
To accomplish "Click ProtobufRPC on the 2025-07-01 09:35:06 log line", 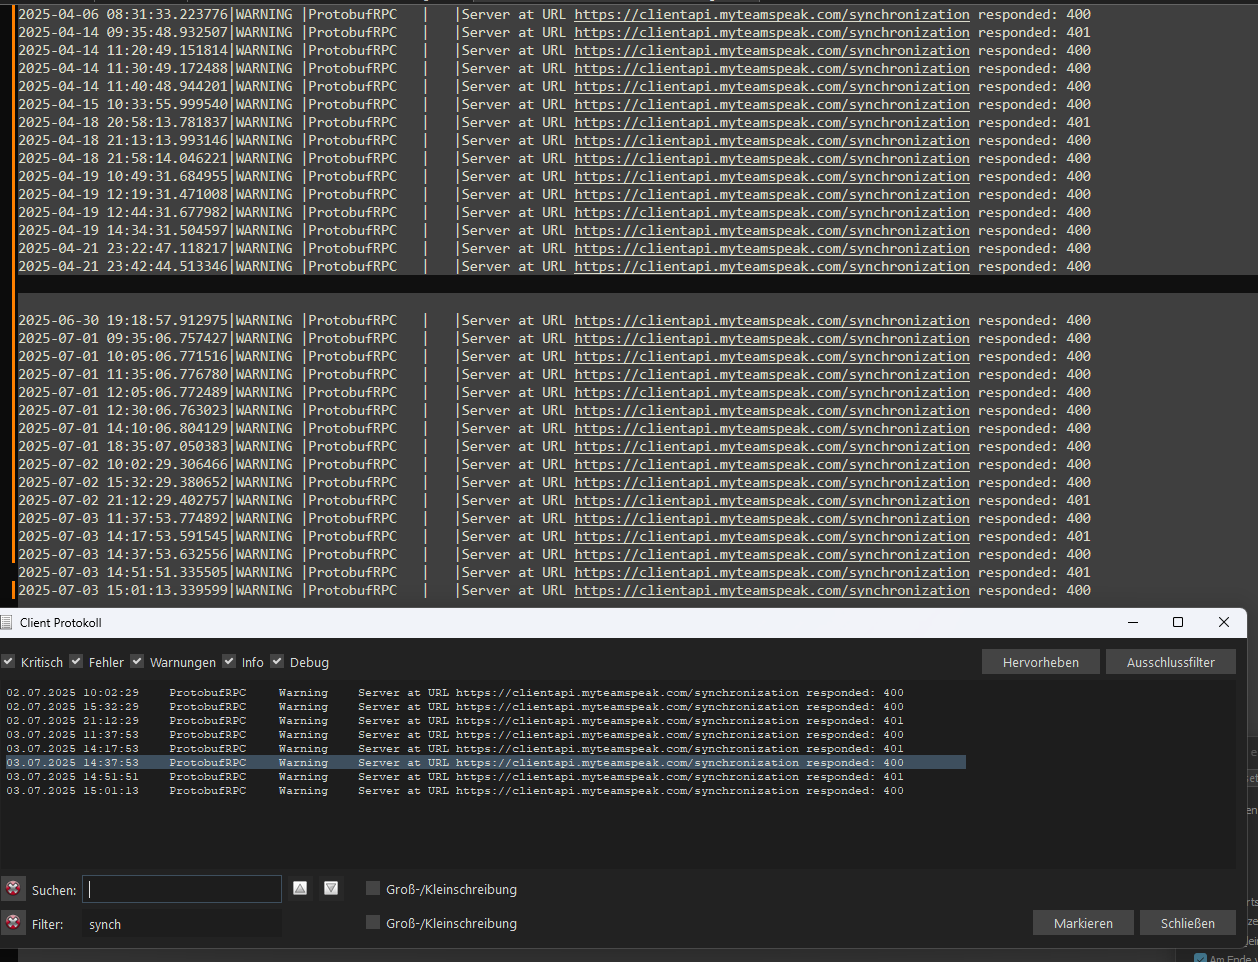I will (x=352, y=339).
